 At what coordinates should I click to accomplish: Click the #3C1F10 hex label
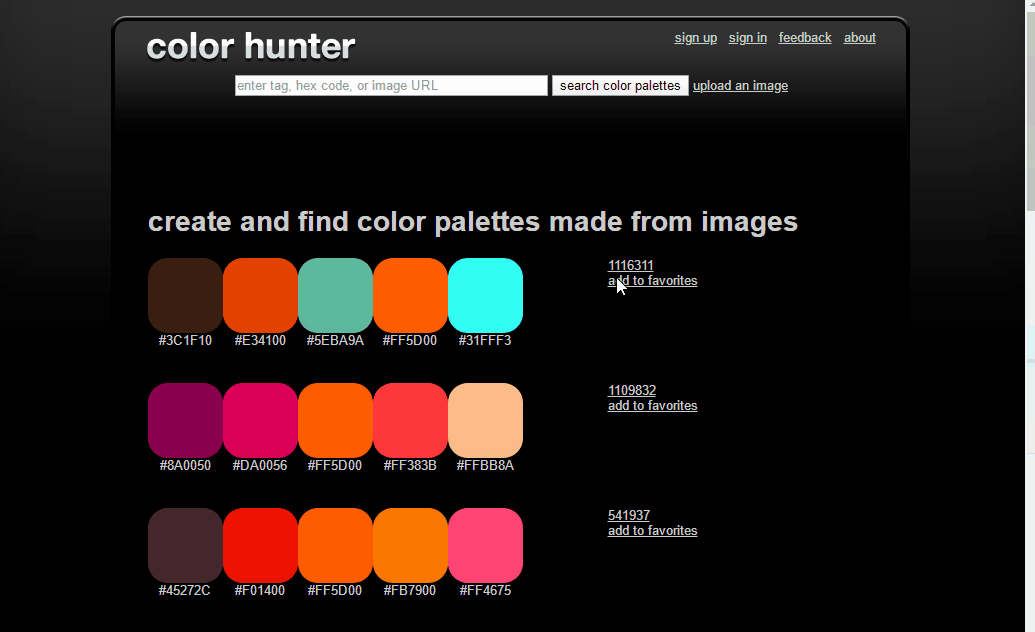point(185,340)
